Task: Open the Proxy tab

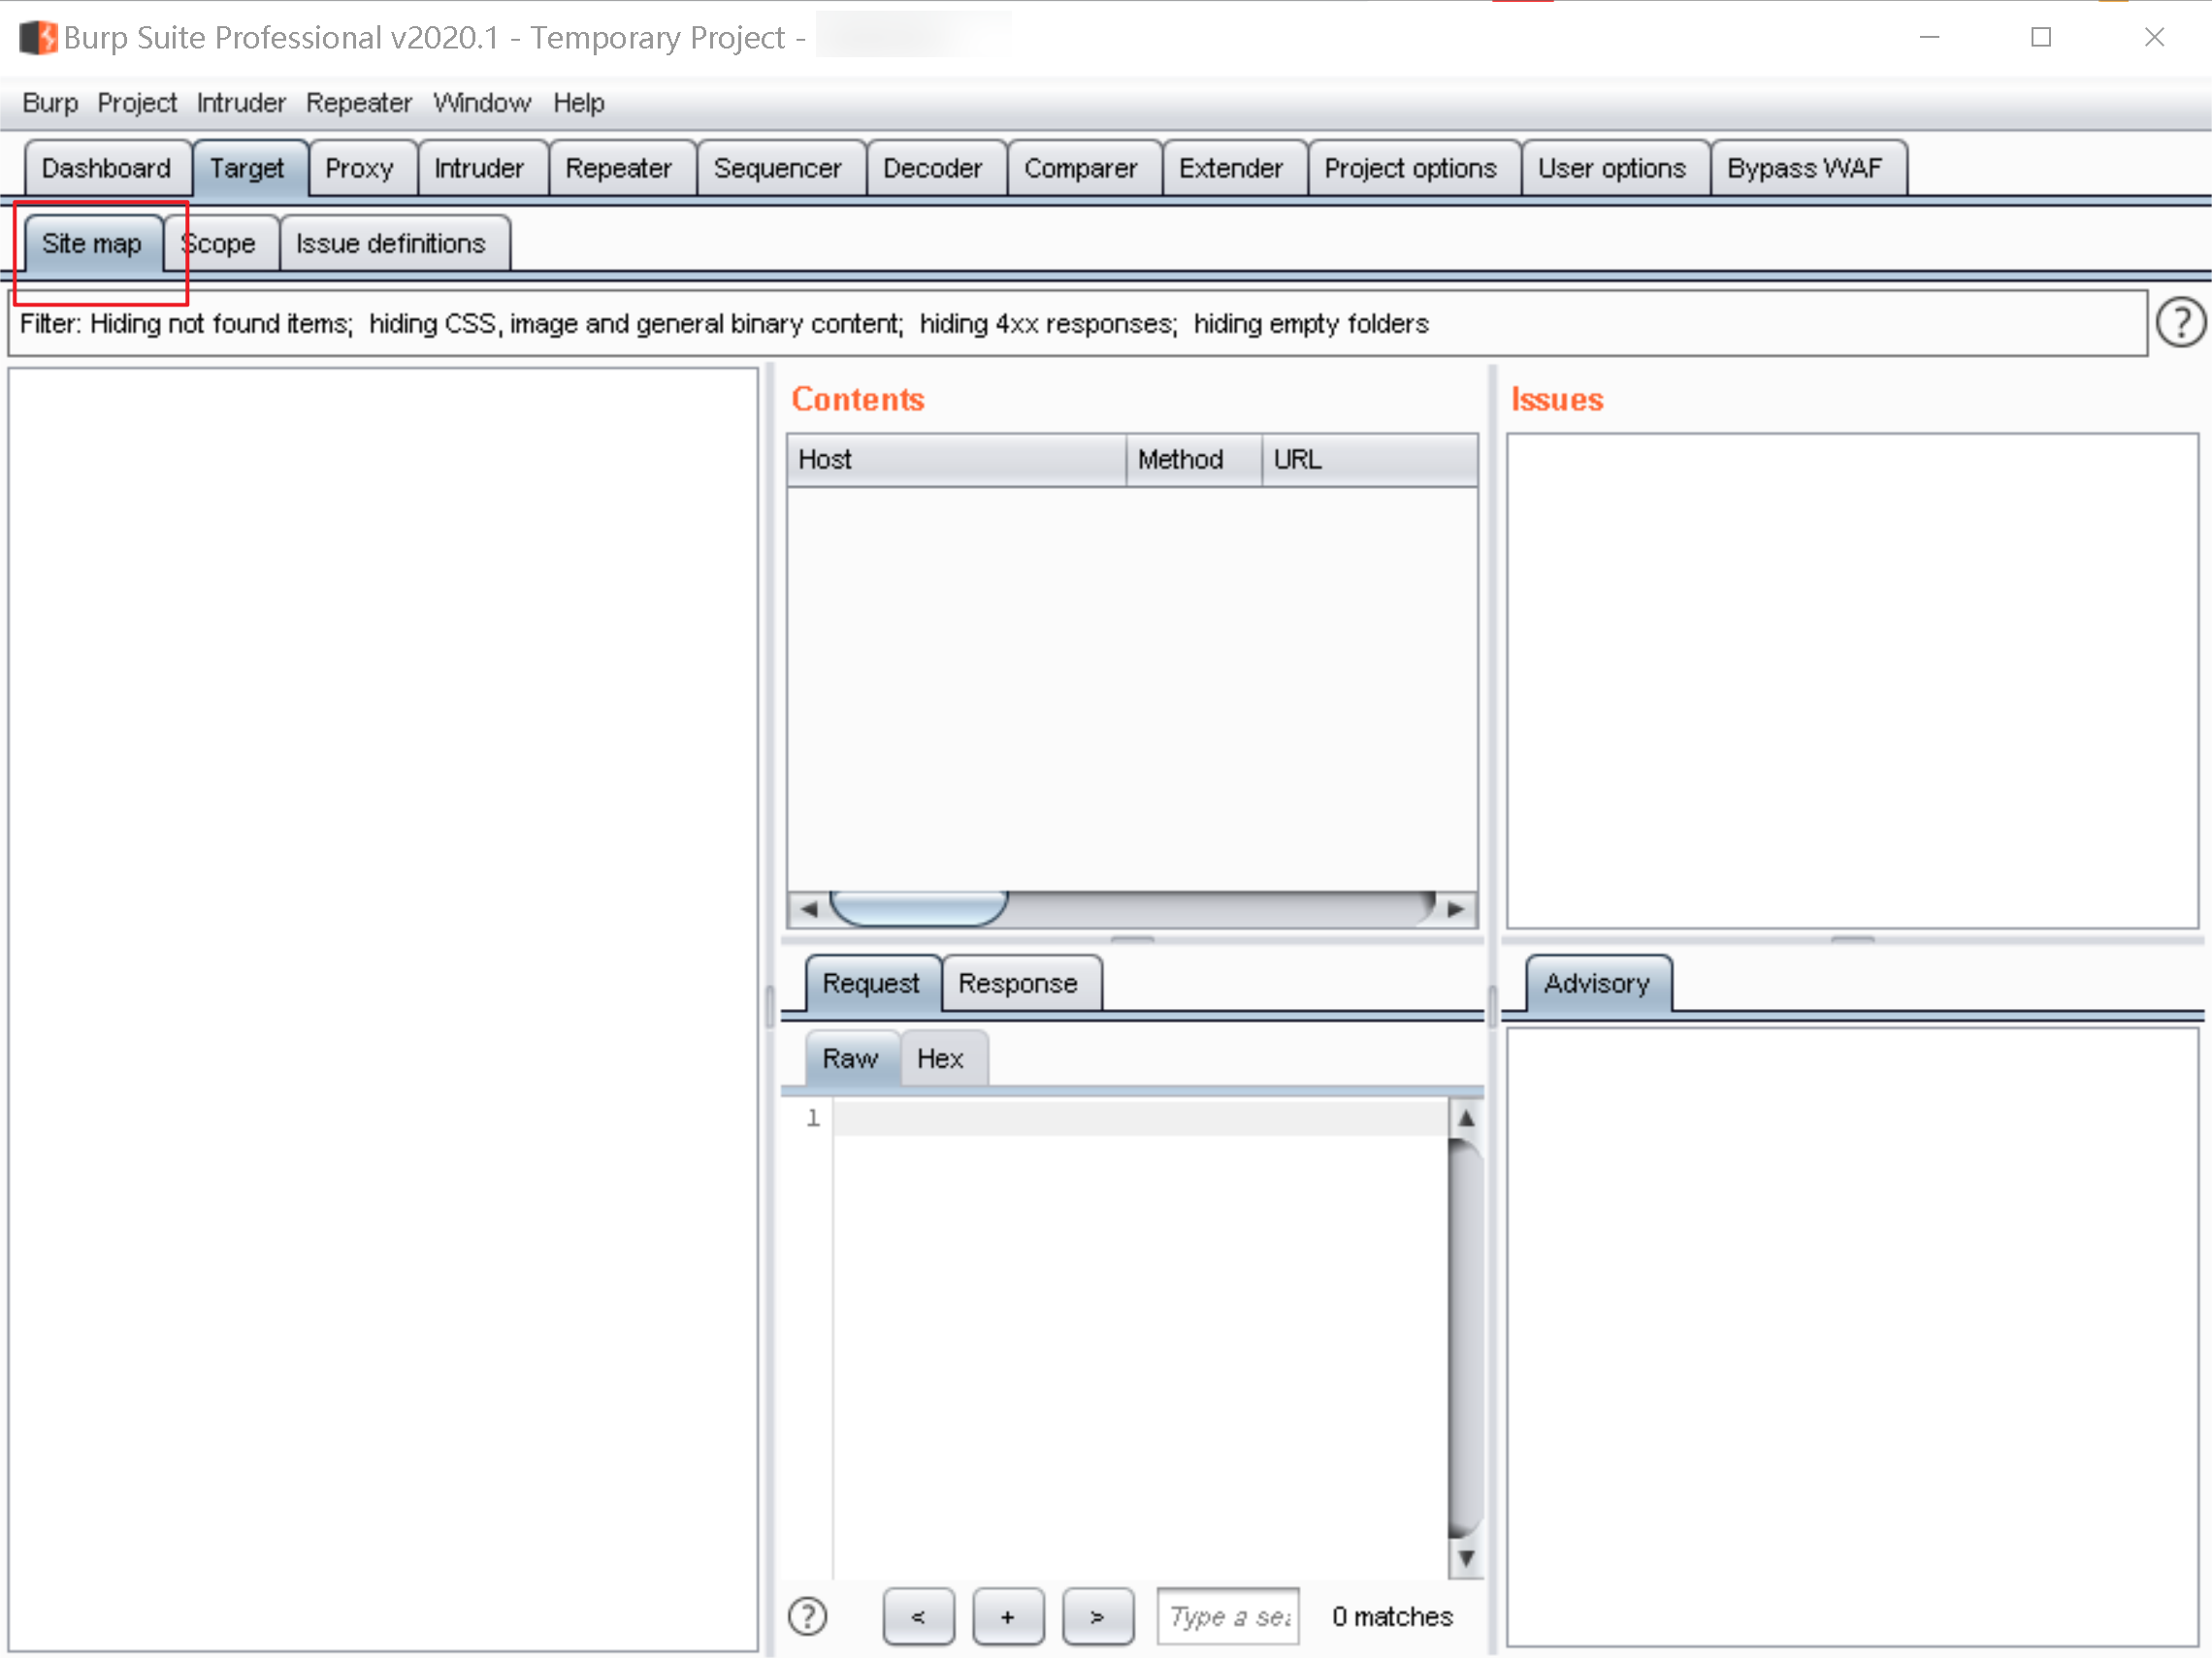Action: click(x=361, y=167)
